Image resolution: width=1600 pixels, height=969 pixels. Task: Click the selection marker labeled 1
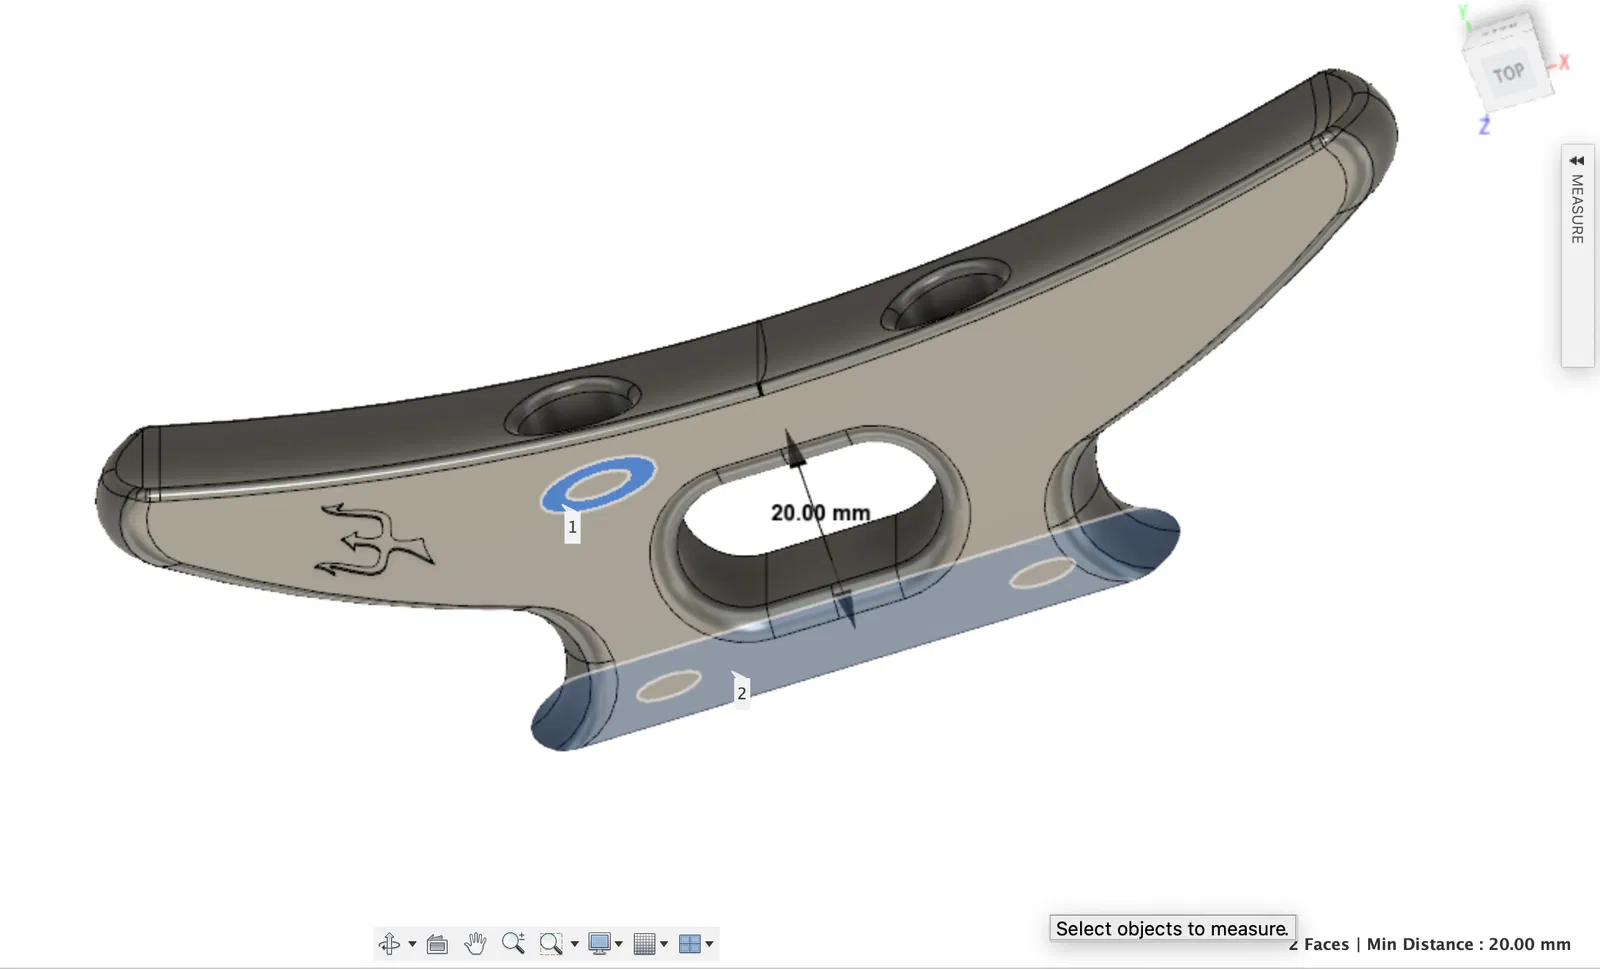[572, 527]
